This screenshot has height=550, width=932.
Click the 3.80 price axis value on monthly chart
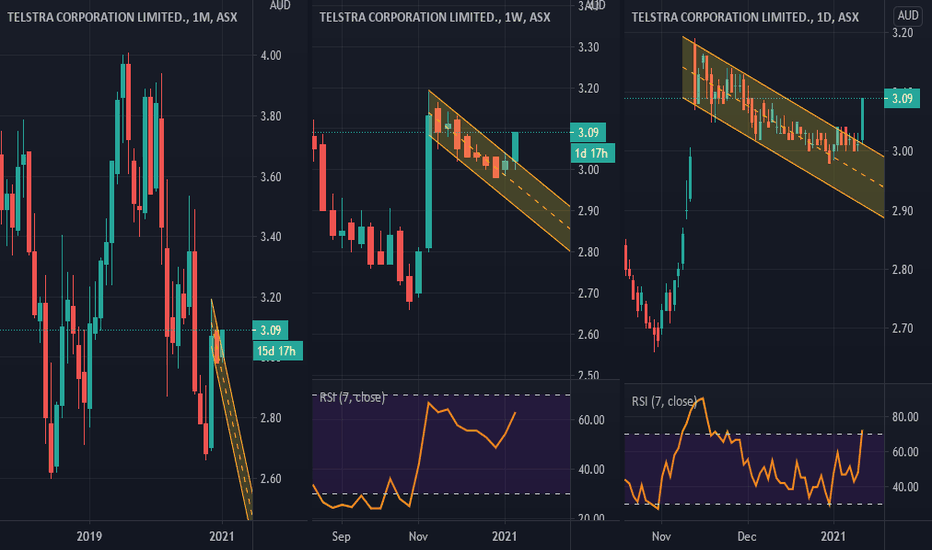pyautogui.click(x=271, y=116)
